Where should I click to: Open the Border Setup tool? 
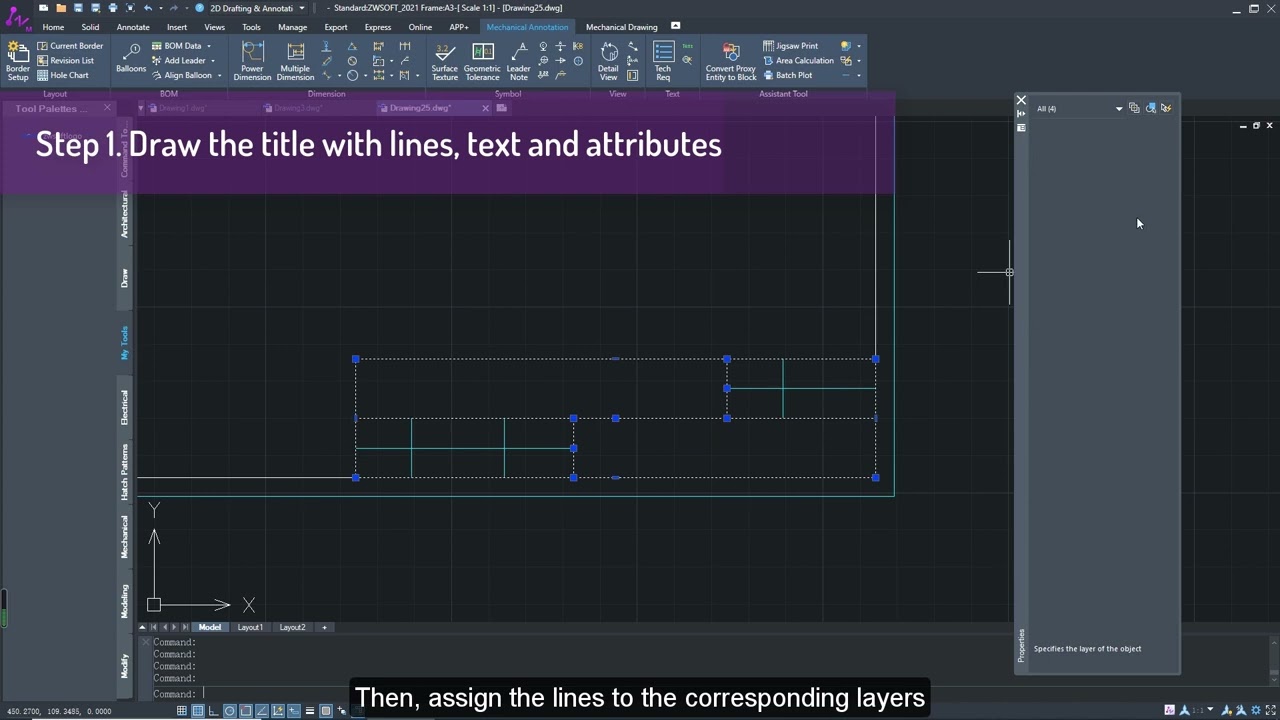(18, 61)
